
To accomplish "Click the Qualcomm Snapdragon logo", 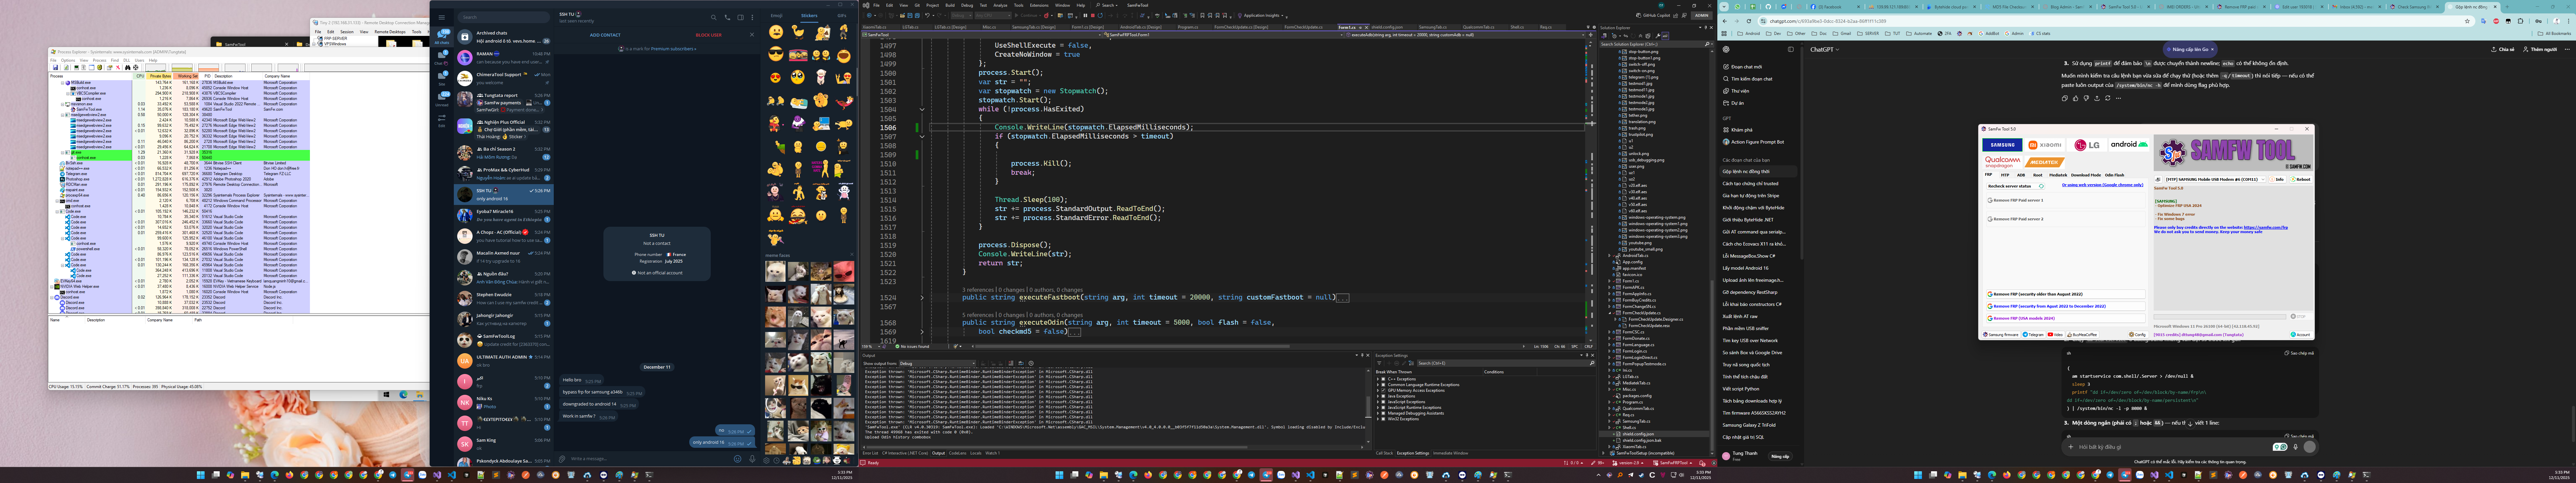I will pyautogui.click(x=2002, y=162).
